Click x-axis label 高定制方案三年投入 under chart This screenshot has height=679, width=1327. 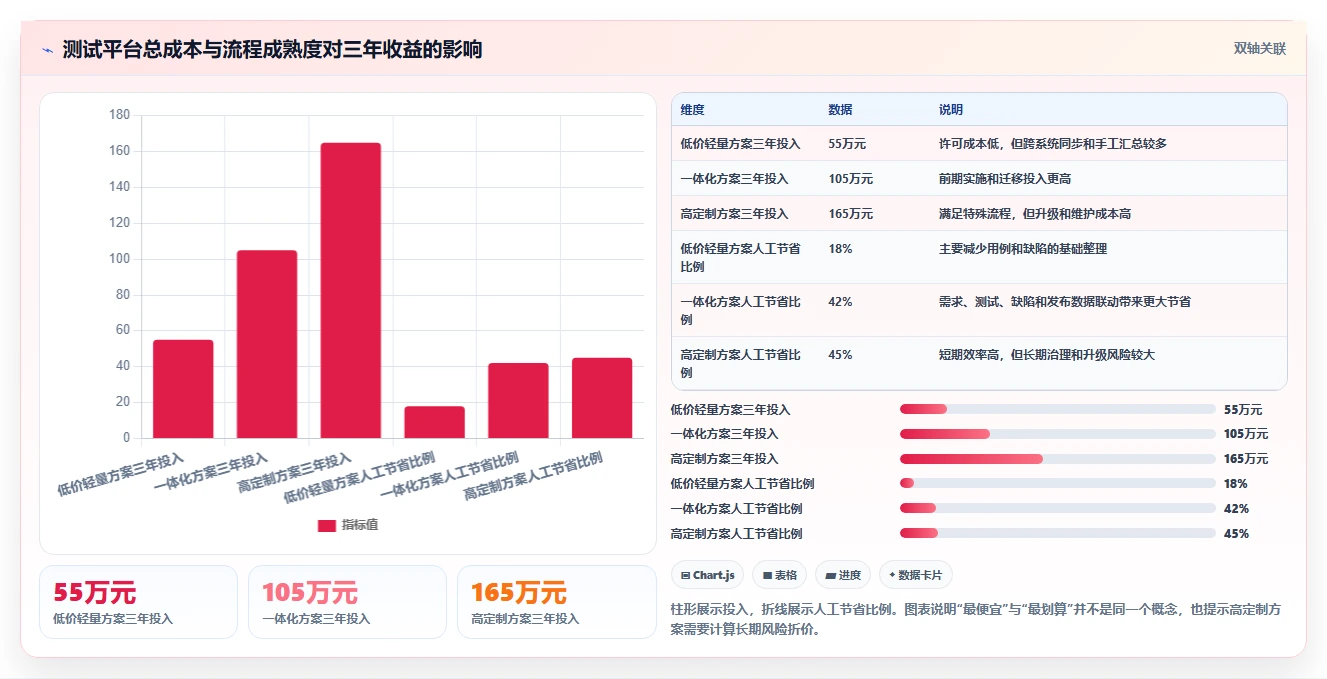[x=295, y=473]
